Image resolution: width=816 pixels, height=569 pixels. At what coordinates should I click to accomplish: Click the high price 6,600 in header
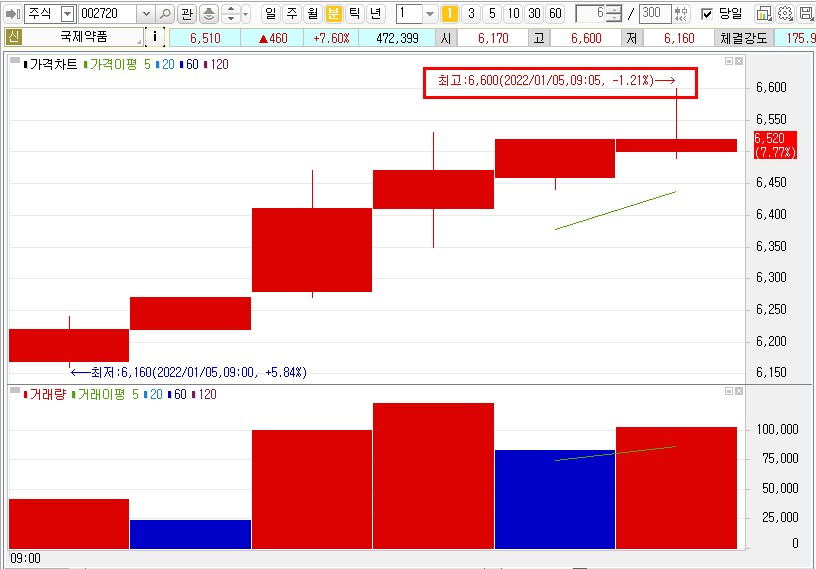coord(586,38)
